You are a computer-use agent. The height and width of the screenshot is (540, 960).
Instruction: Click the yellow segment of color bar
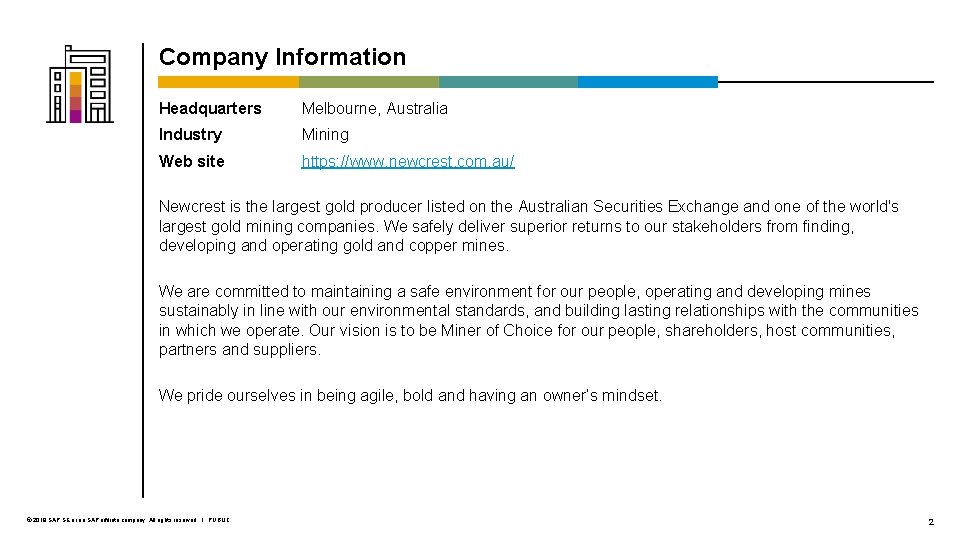tap(228, 82)
